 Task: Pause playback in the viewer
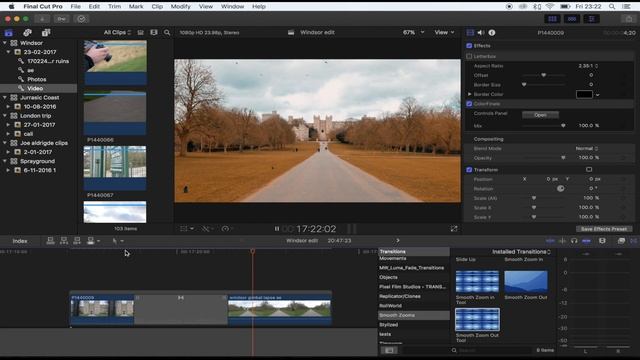(277, 229)
